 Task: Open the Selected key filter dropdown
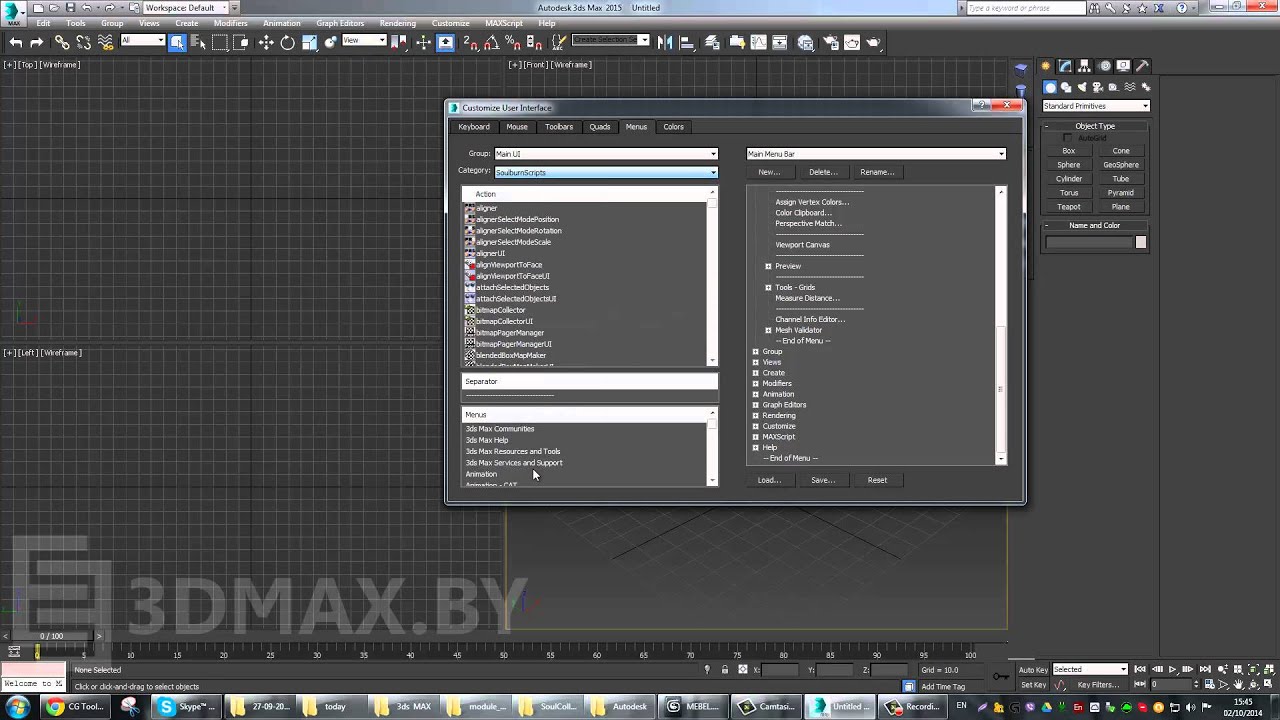click(x=1090, y=669)
